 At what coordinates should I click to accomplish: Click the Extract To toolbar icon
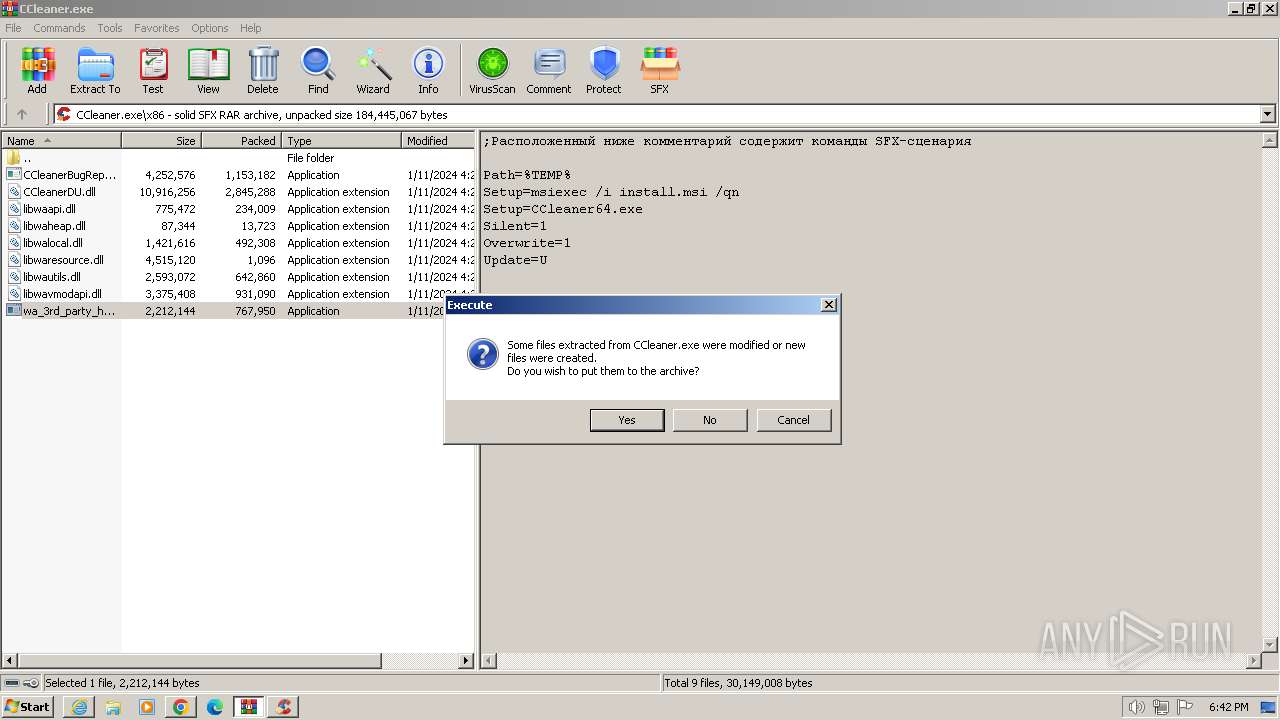(x=95, y=71)
